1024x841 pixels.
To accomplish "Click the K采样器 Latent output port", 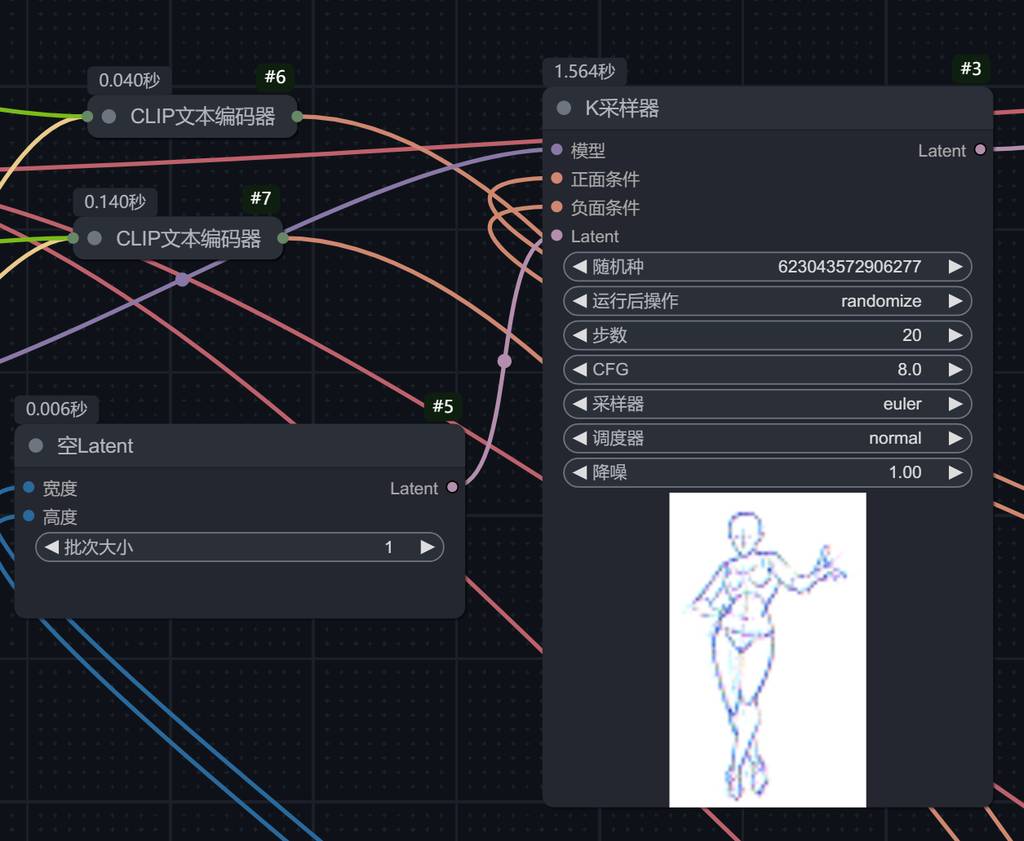I will [980, 150].
